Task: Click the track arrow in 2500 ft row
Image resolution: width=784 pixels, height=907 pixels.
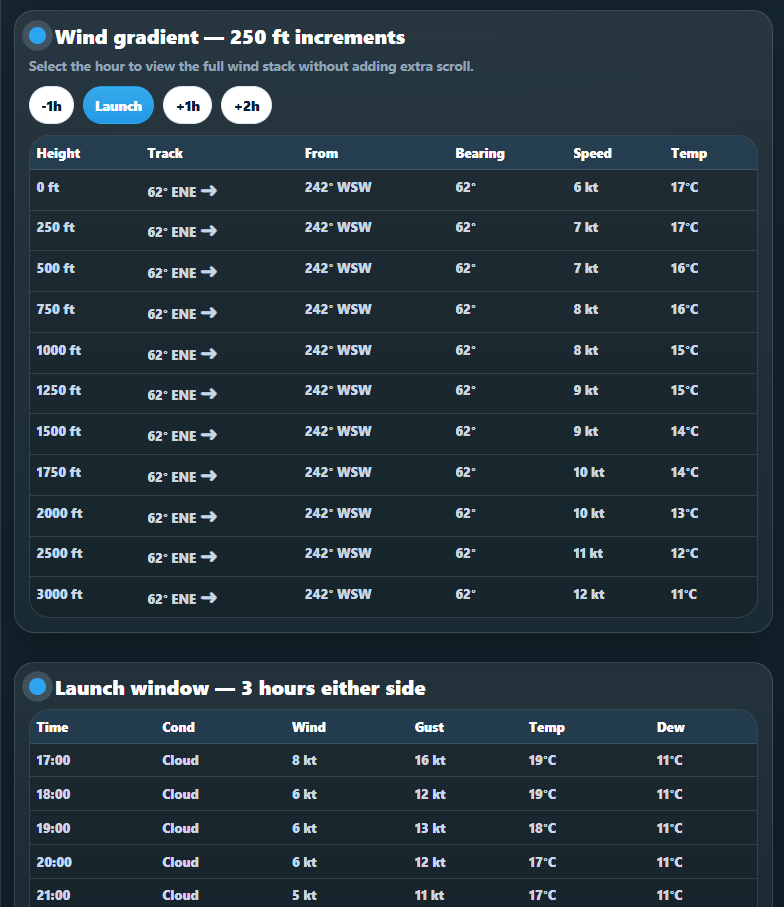Action: (209, 556)
